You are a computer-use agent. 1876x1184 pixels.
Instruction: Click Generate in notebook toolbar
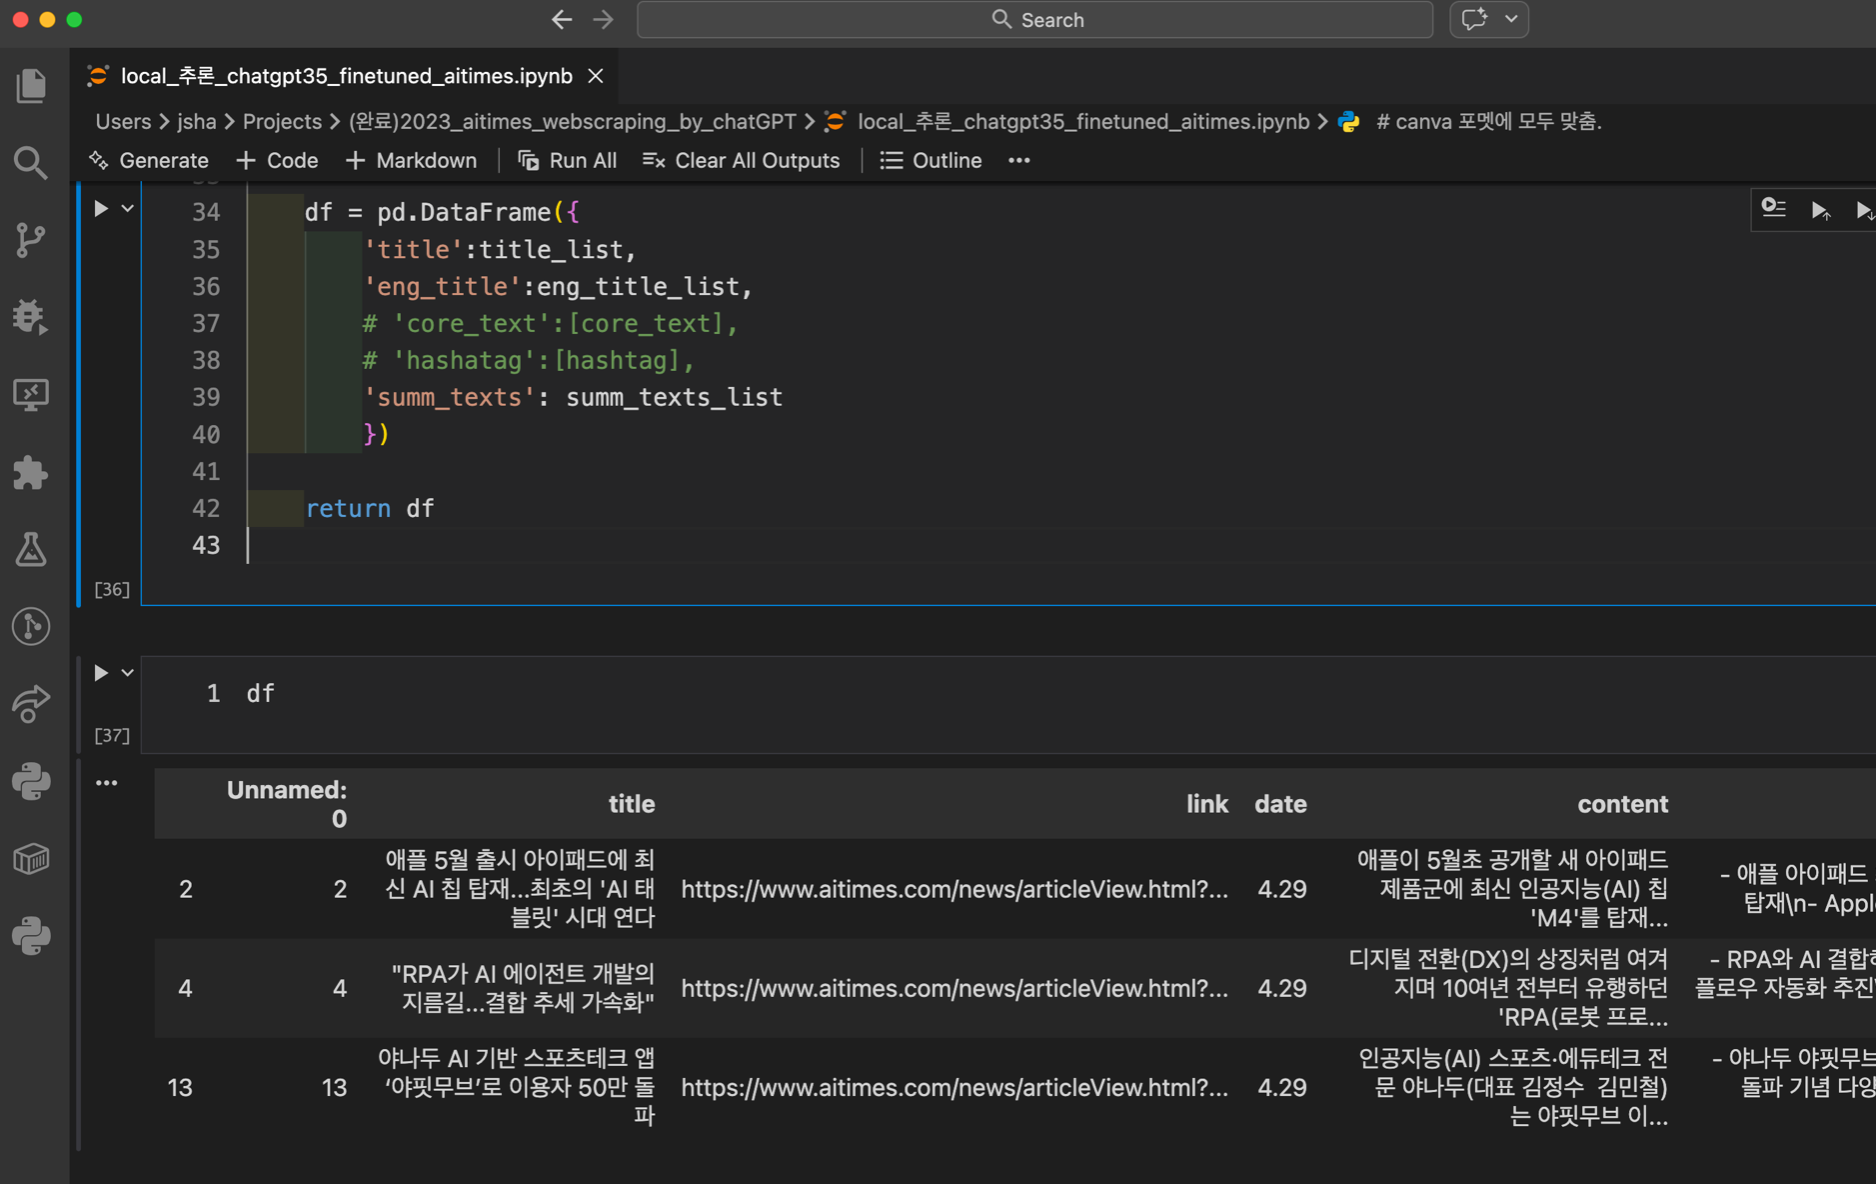[149, 160]
